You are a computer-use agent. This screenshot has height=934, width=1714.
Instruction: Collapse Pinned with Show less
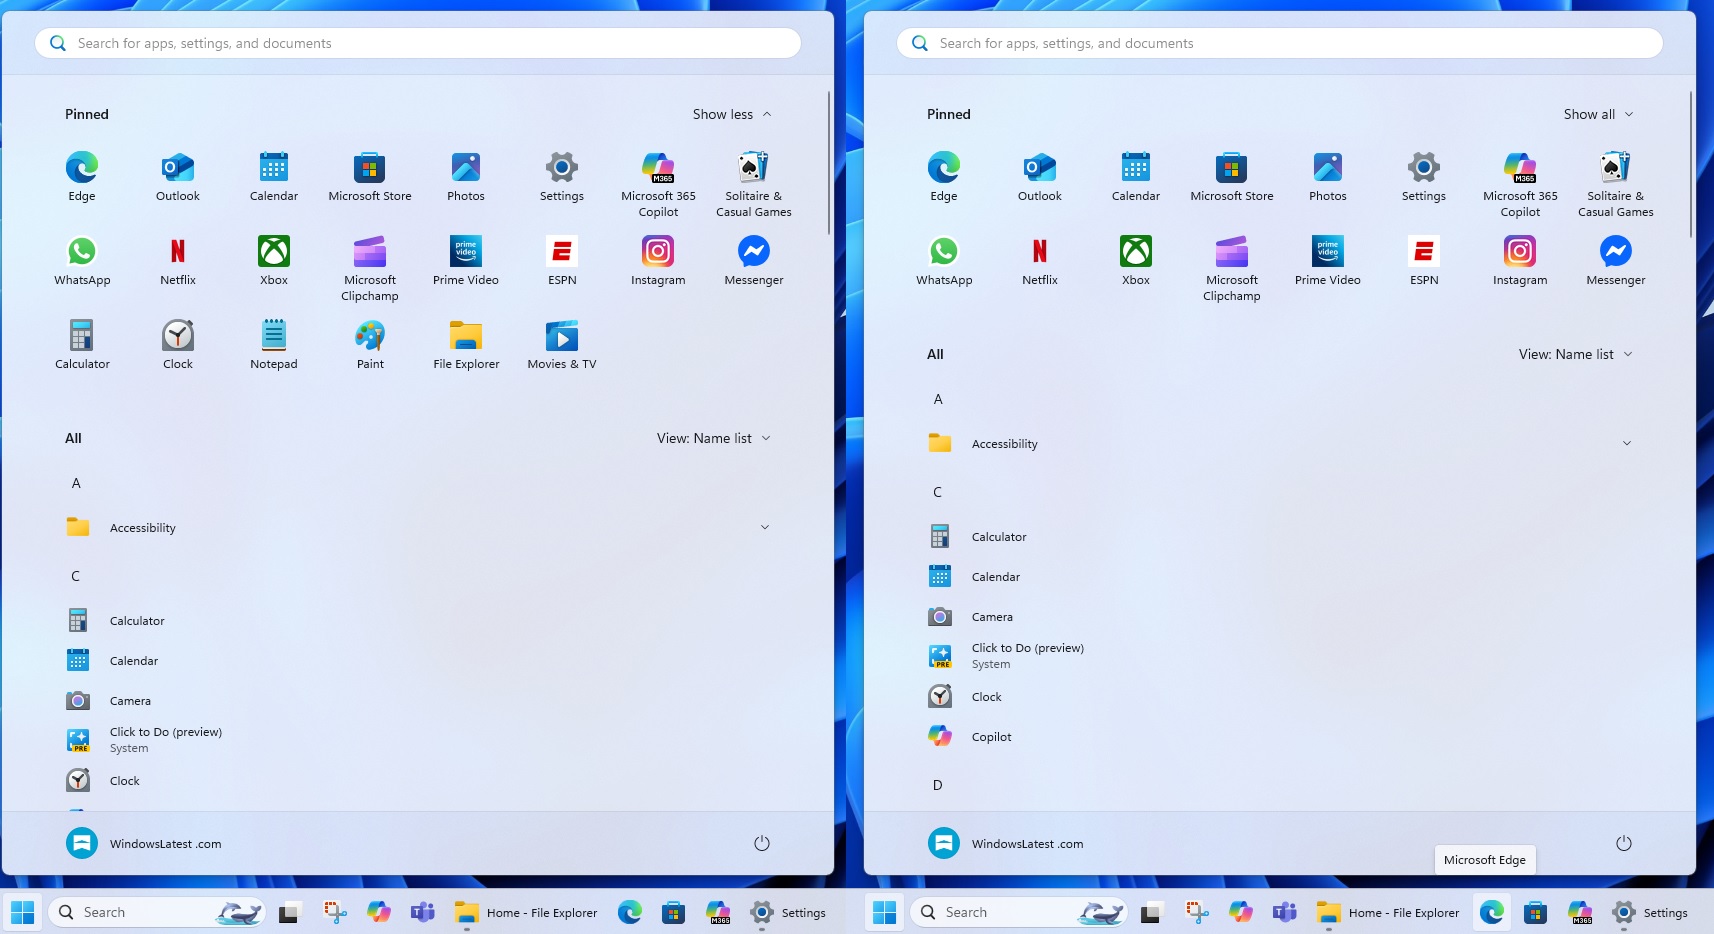pyautogui.click(x=733, y=114)
